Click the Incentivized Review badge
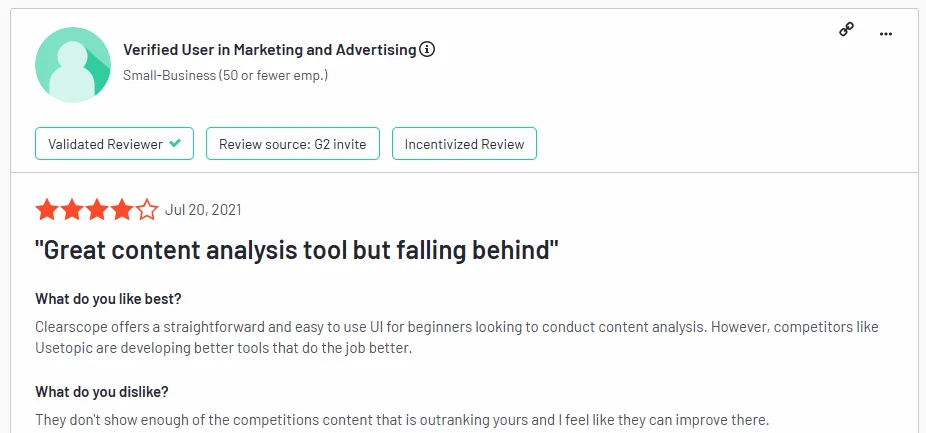This screenshot has height=433, width=926. [x=464, y=144]
